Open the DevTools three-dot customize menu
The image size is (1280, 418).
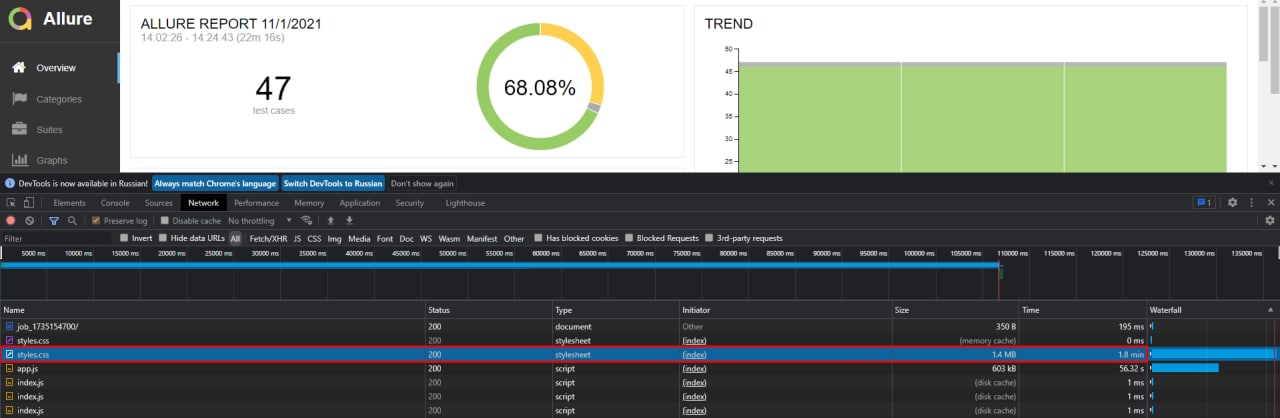point(1251,202)
